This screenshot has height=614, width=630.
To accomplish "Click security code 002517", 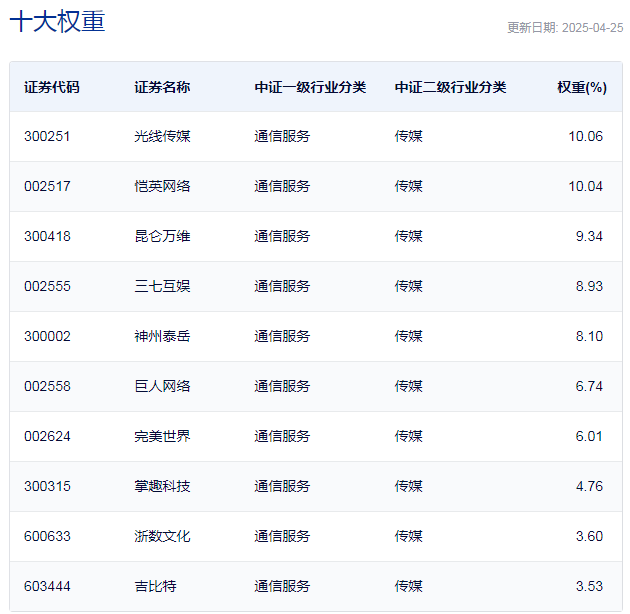I will click(48, 186).
